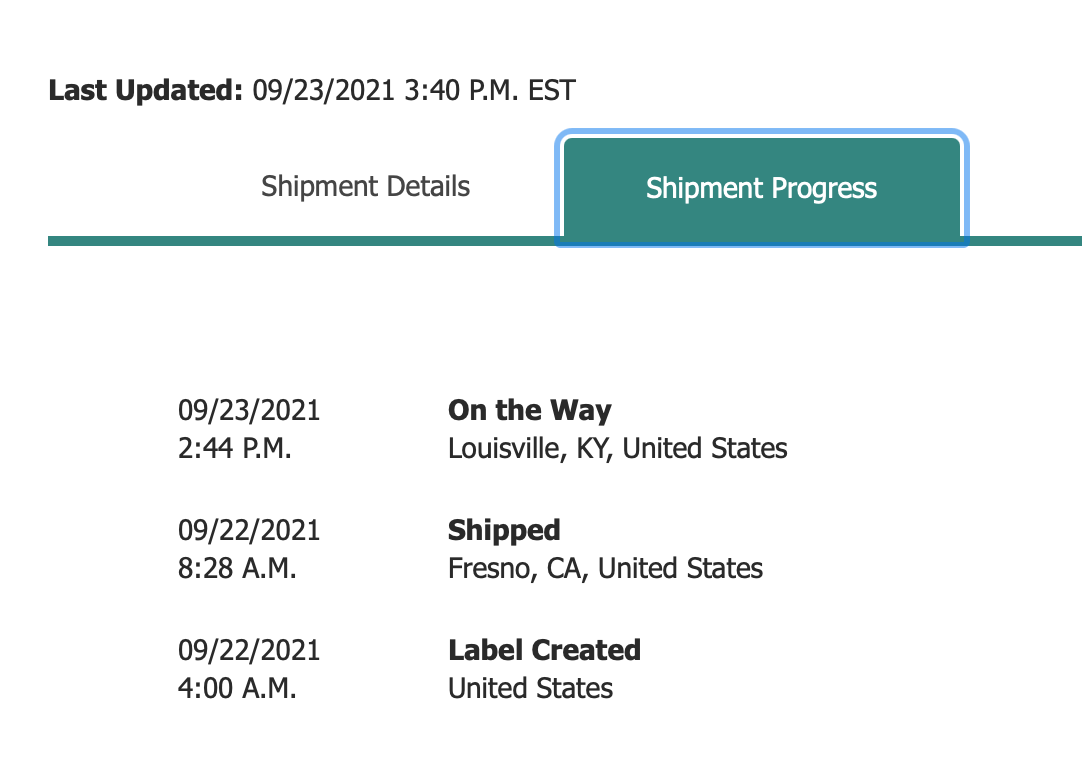Screen dimensions: 1082x762
Task: Click the Label Created status heading
Action: tap(544, 650)
